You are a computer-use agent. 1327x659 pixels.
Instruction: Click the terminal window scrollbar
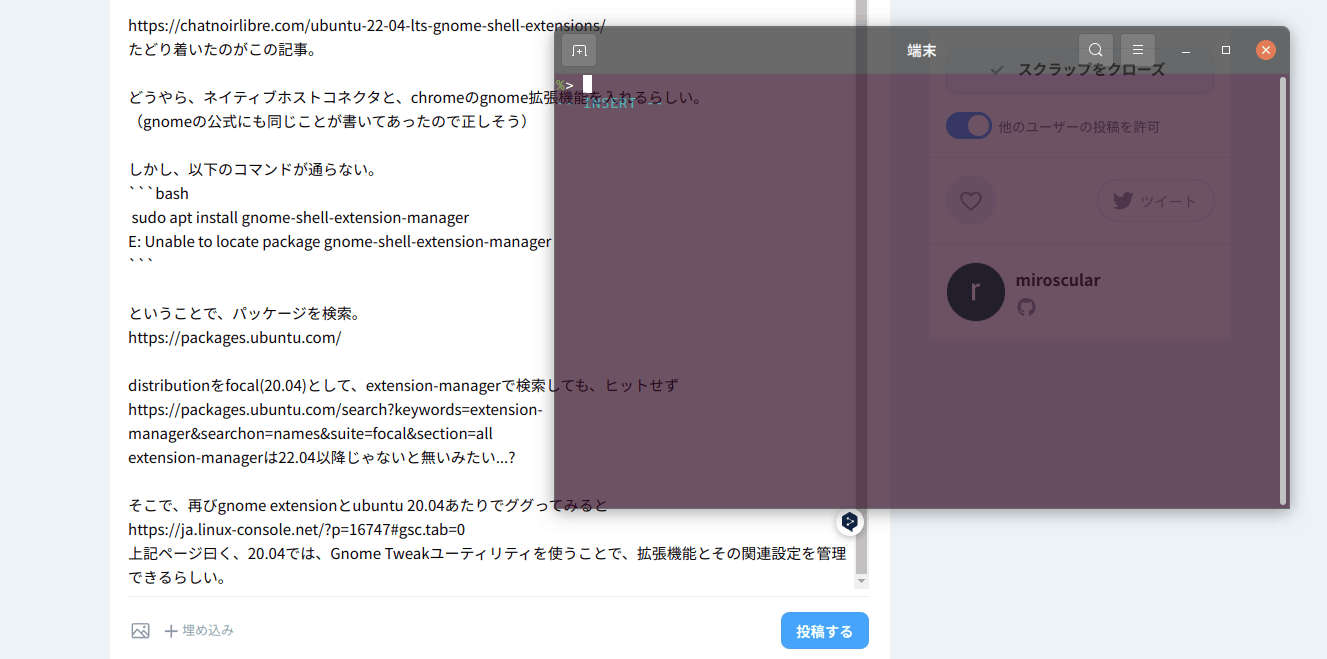tap(1283, 290)
